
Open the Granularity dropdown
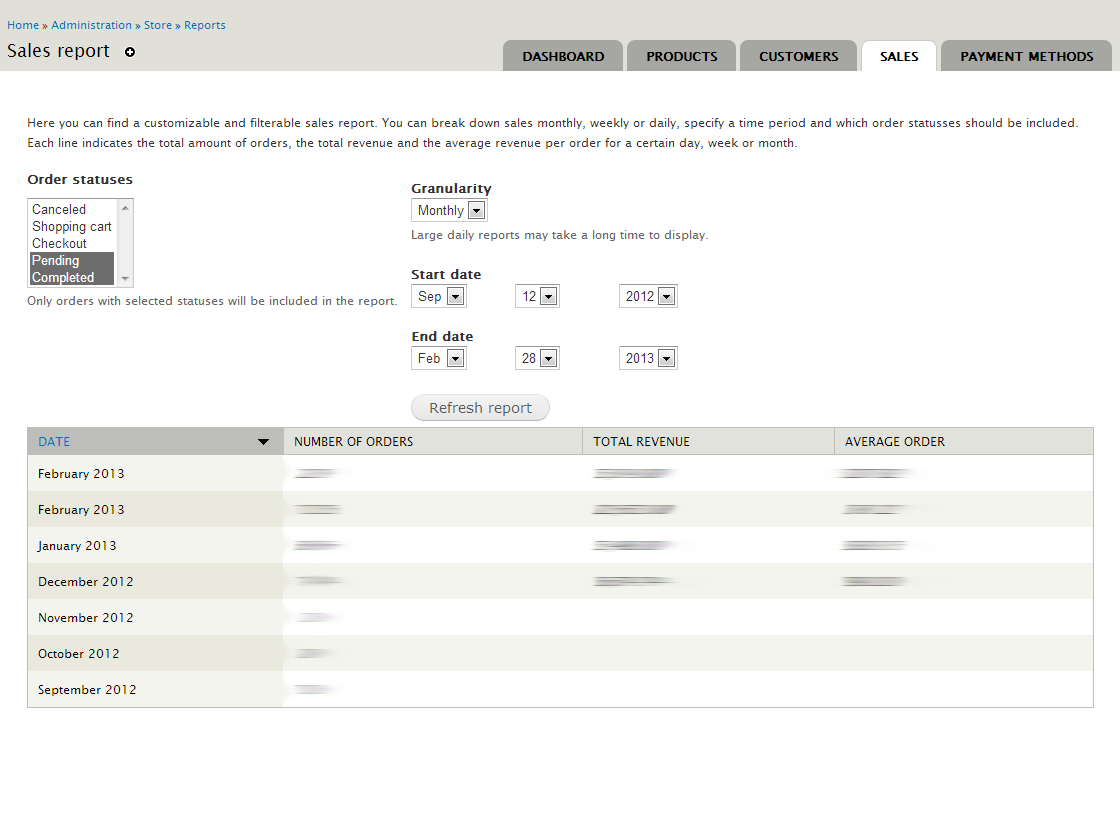449,211
